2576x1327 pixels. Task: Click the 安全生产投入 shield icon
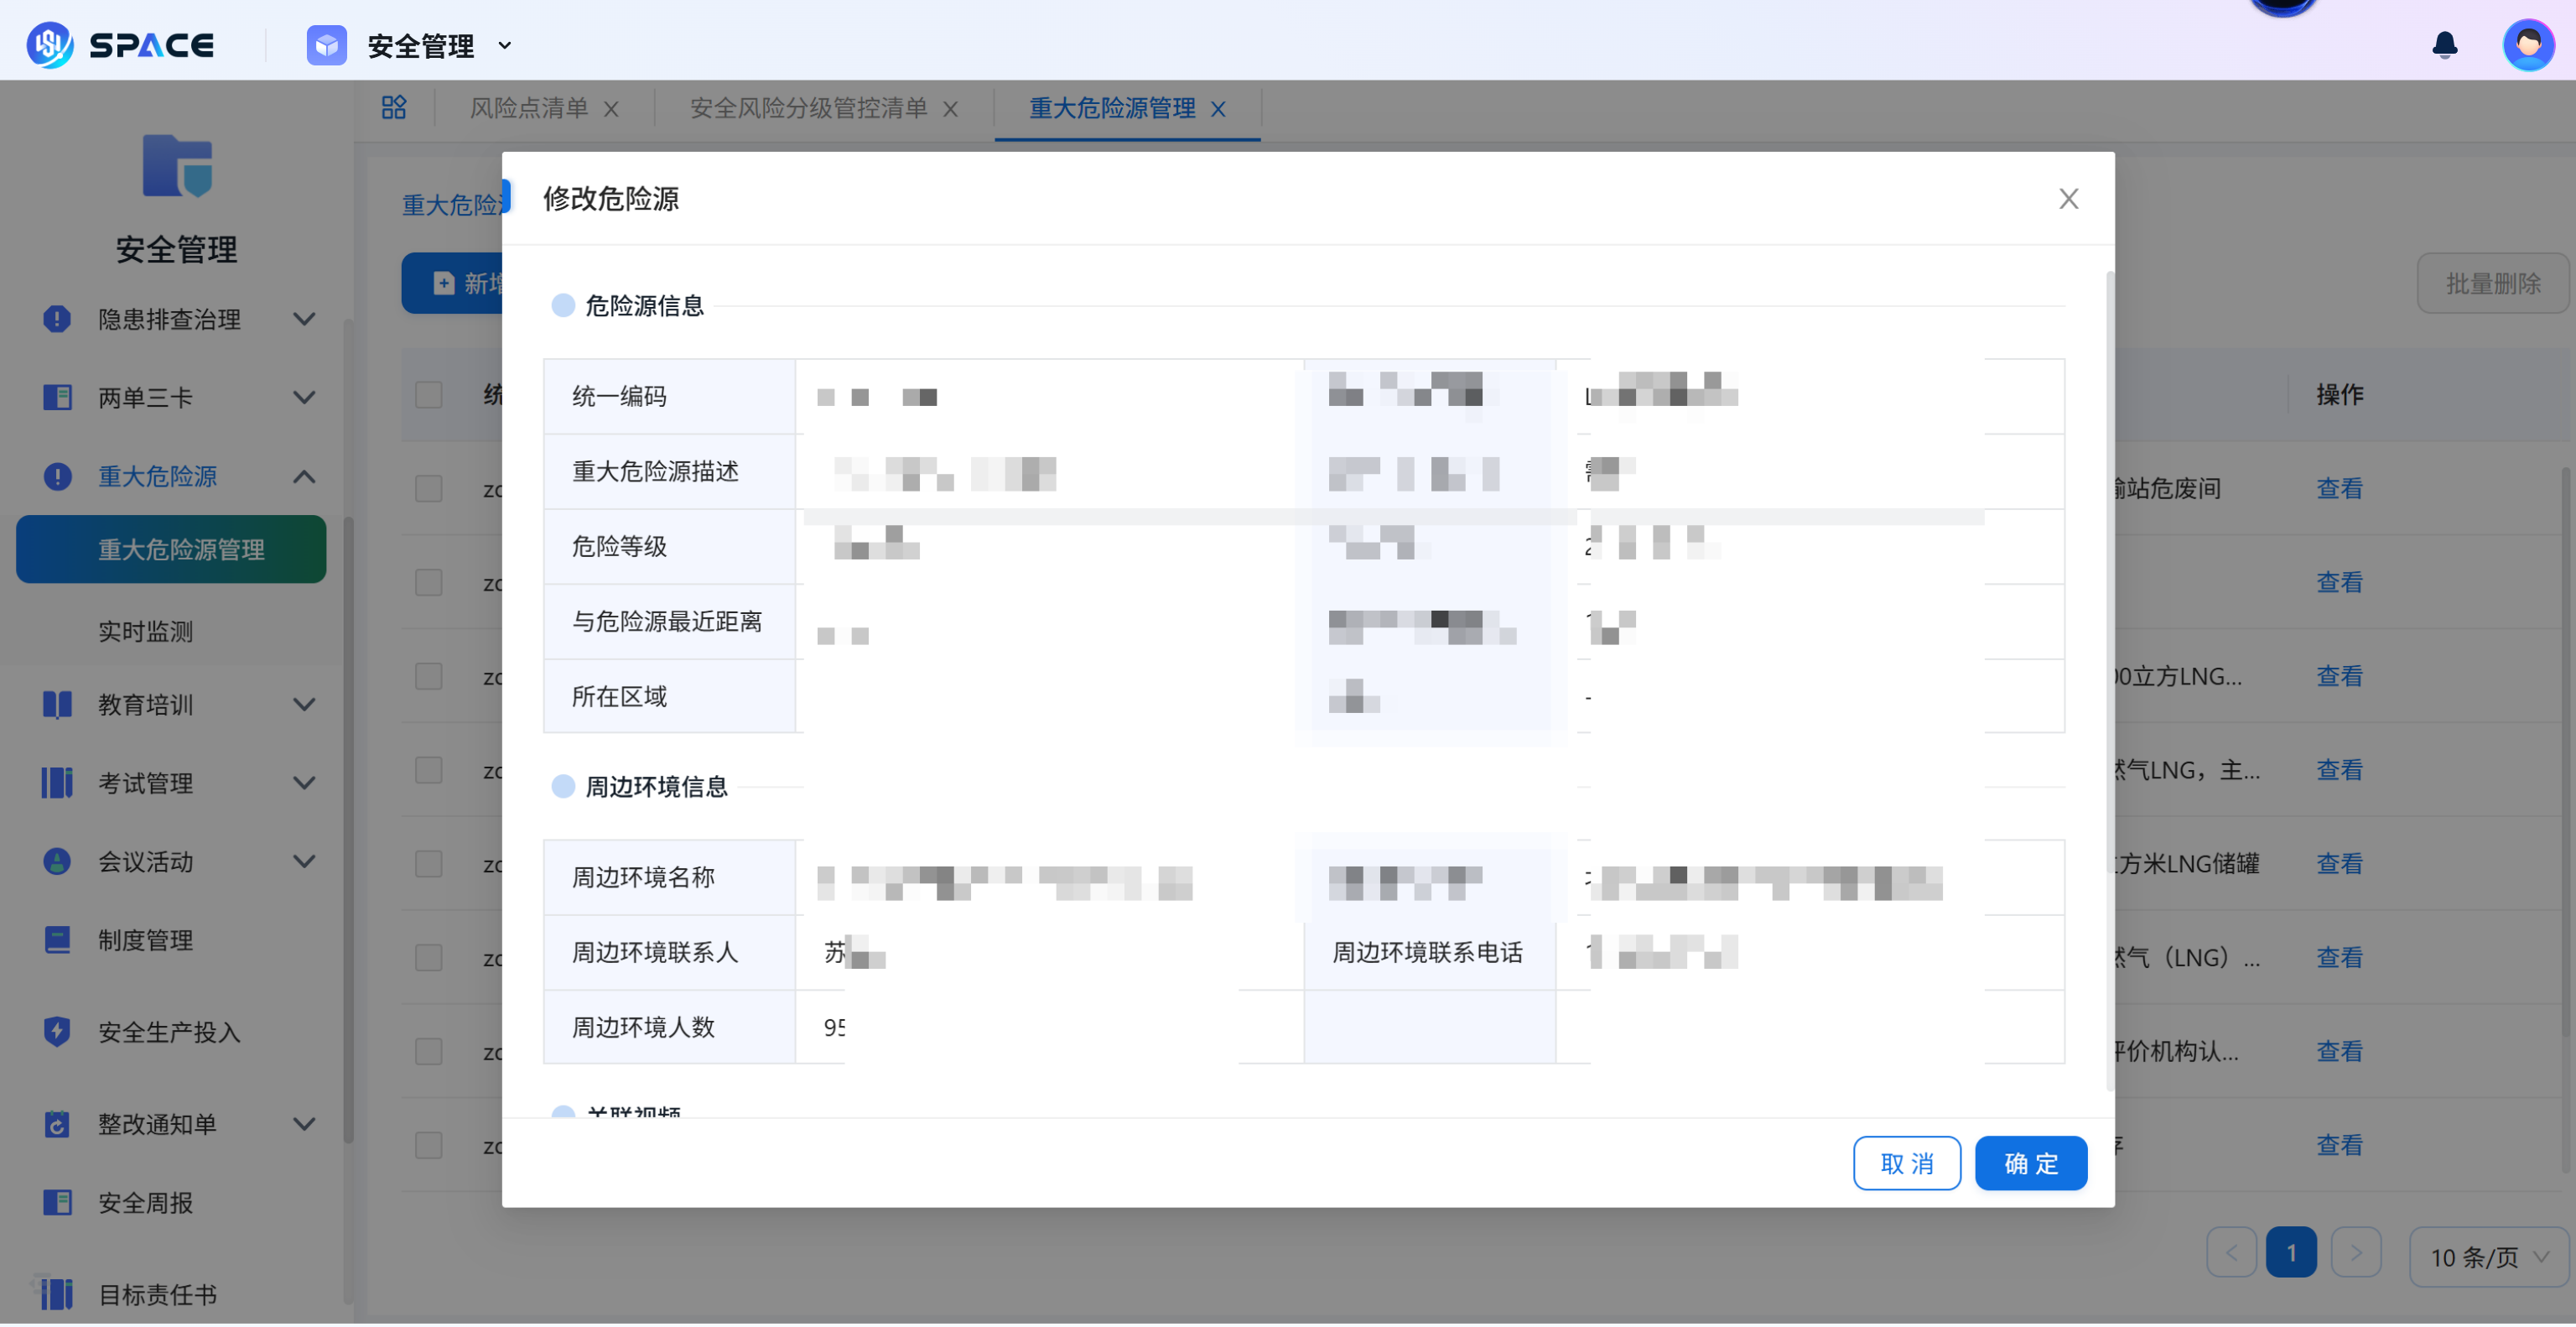pos(57,1032)
